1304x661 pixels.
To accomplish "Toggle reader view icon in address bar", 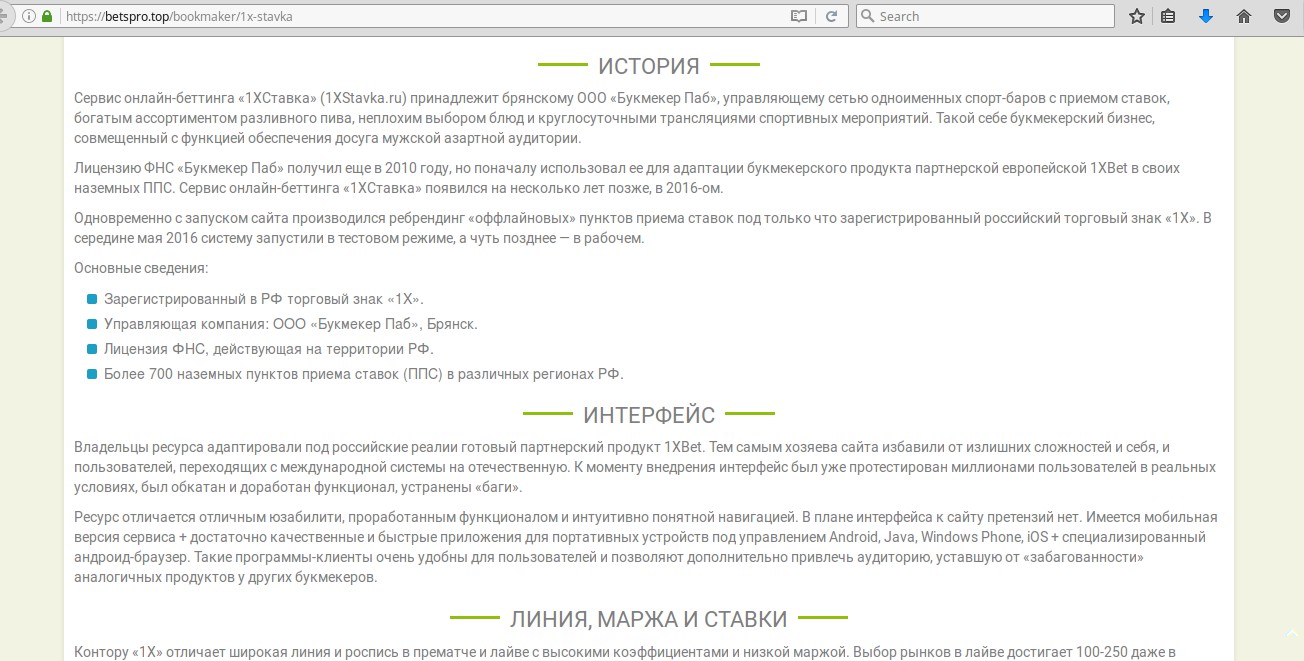I will tap(798, 16).
